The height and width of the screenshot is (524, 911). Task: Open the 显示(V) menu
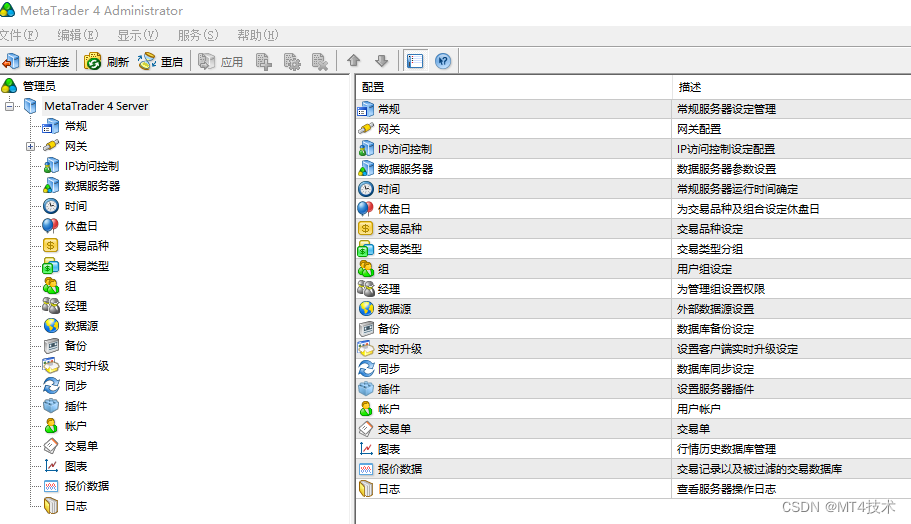point(138,35)
